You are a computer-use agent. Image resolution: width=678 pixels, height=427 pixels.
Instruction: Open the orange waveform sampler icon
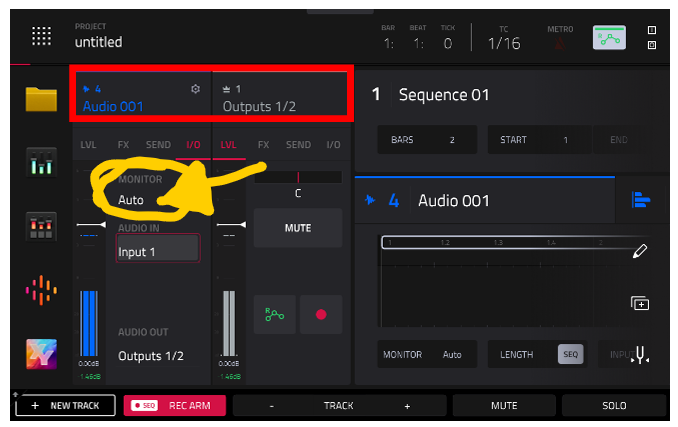click(41, 290)
